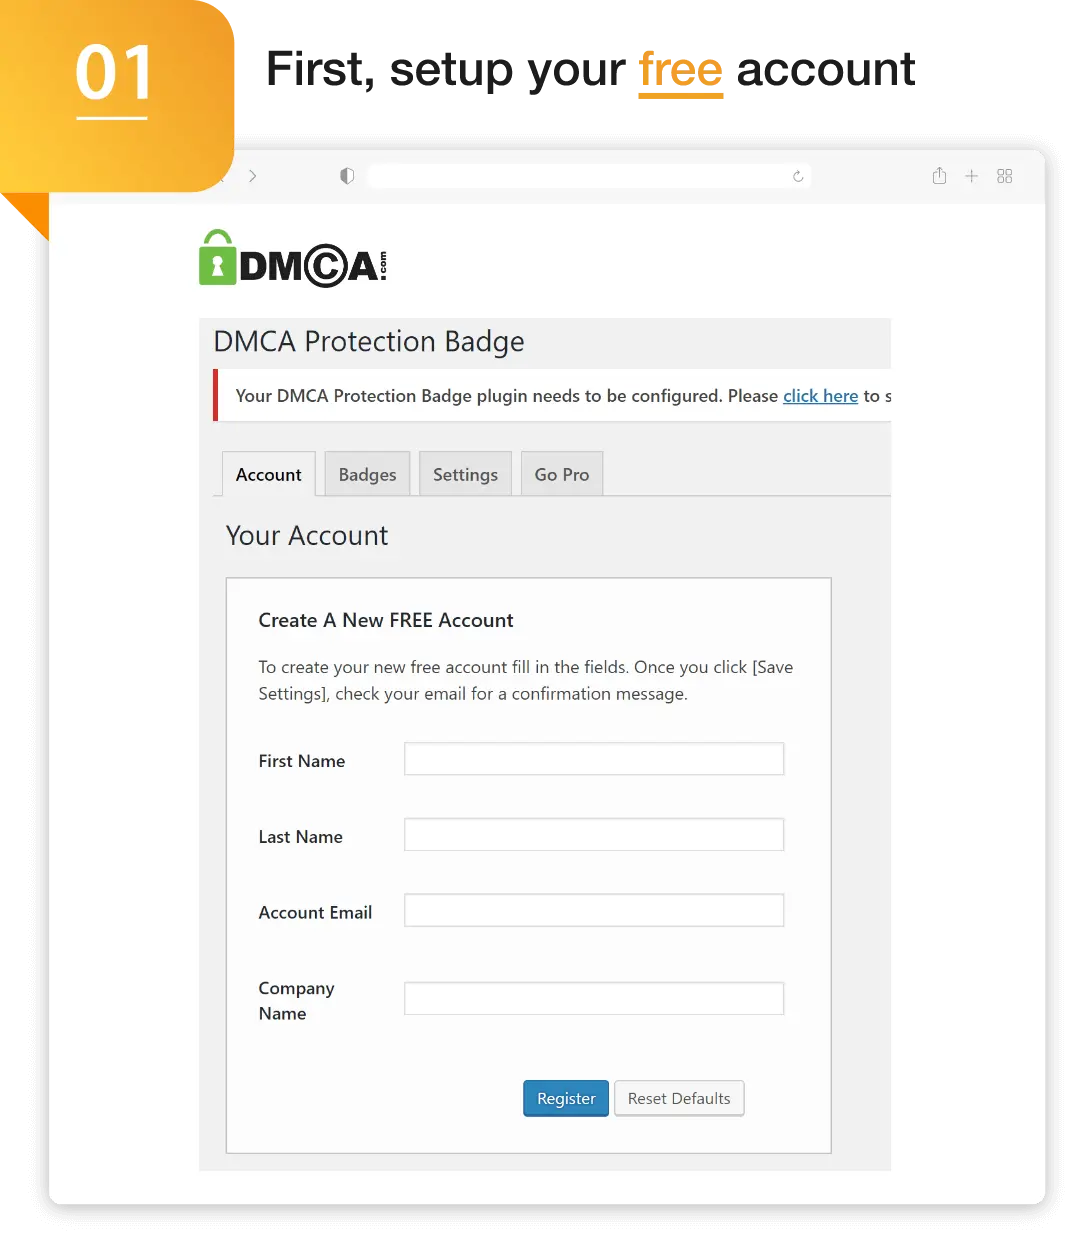Image resolution: width=1076 pixels, height=1237 pixels.
Task: Click into the Account Email field
Action: coord(594,911)
